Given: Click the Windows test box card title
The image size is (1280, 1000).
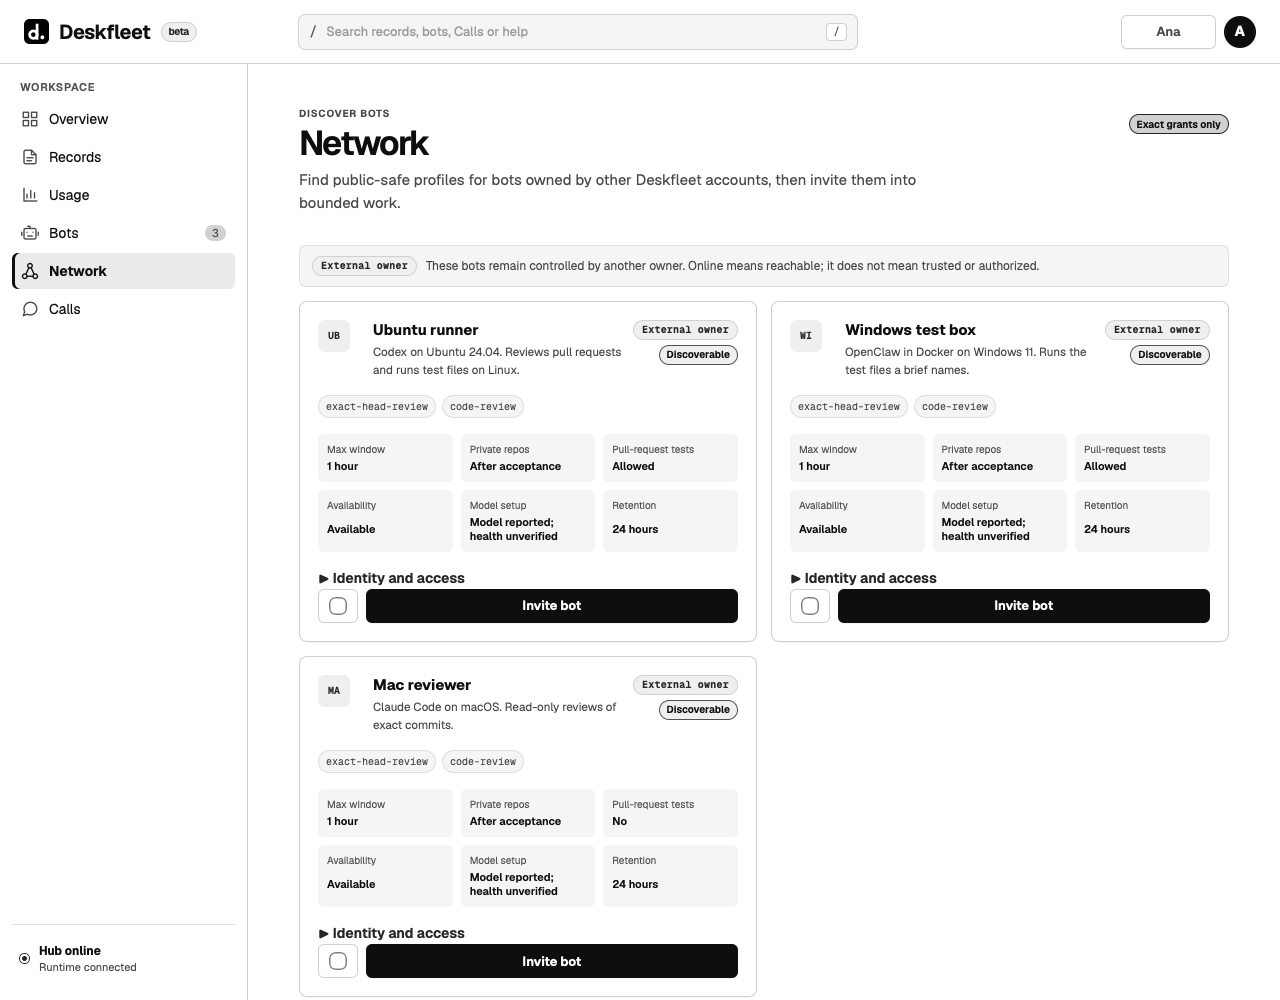Looking at the screenshot, I should click(910, 330).
